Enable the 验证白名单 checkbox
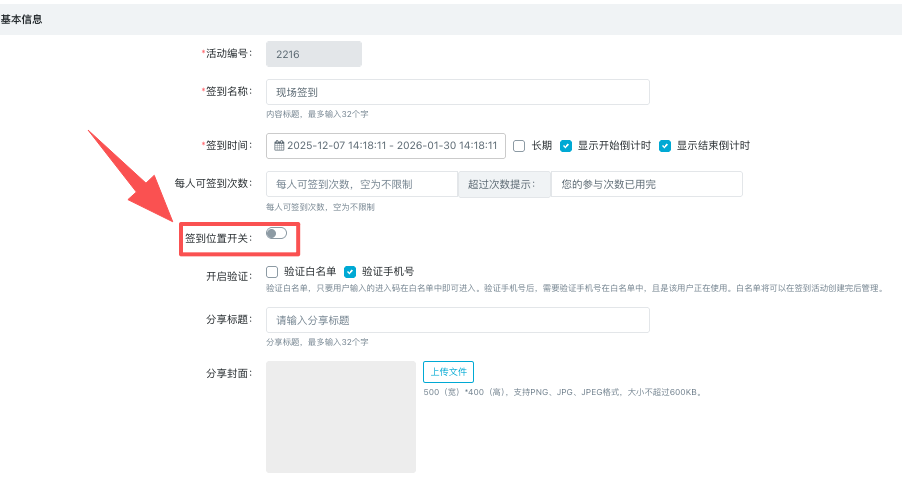This screenshot has width=902, height=480. [273, 272]
